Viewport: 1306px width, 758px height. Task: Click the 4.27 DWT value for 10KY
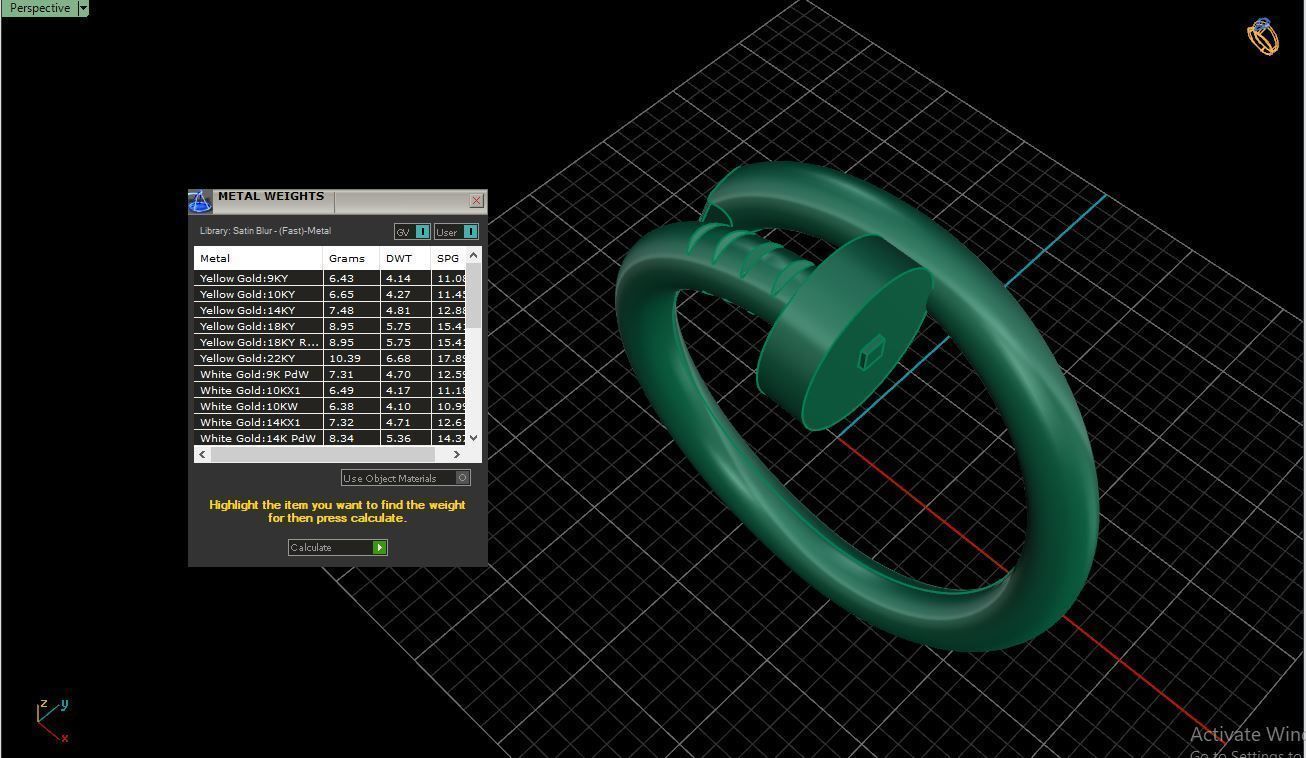(398, 294)
